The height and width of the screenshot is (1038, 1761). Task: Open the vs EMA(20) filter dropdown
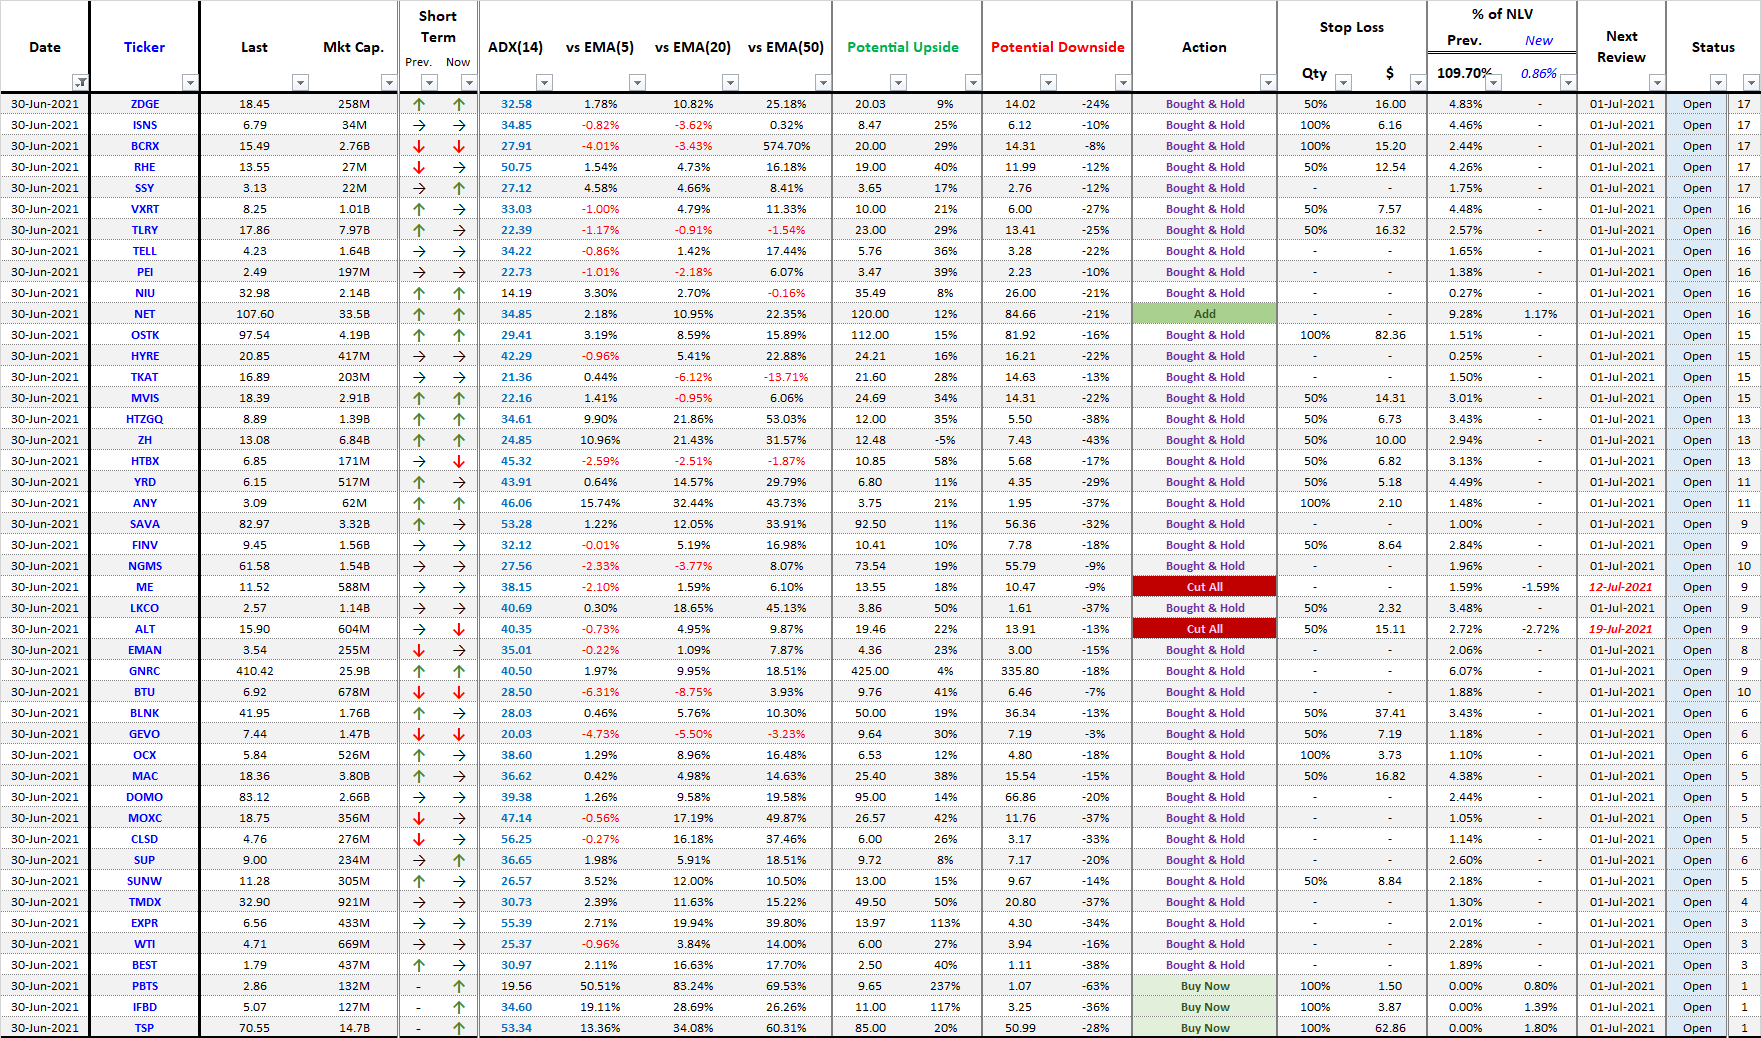[x=730, y=83]
